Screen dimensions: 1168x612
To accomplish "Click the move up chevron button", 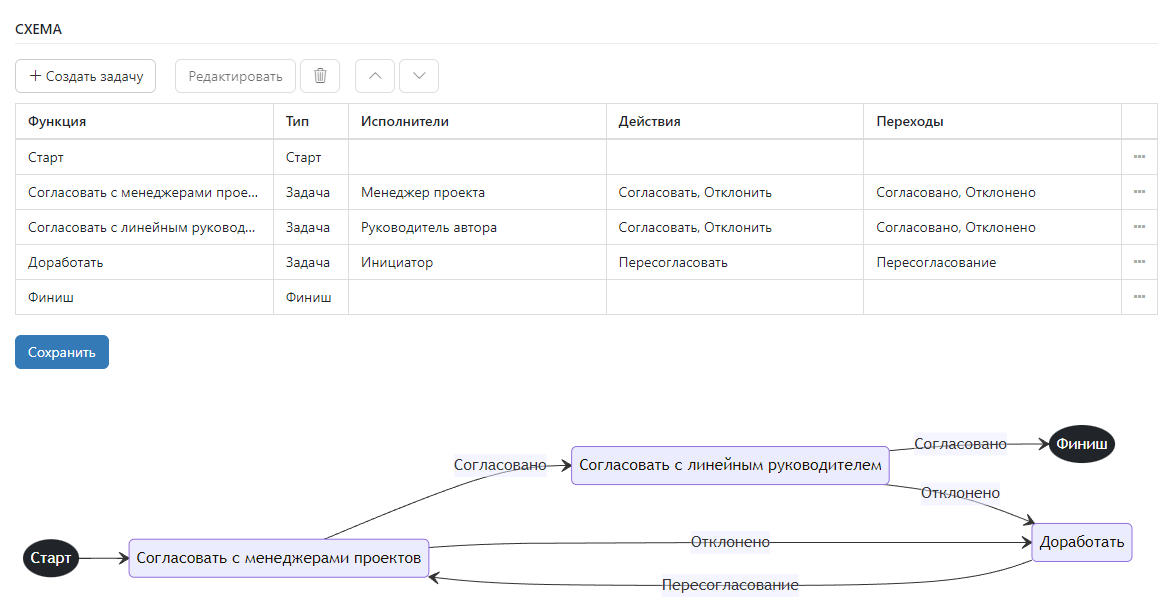I will pos(375,76).
